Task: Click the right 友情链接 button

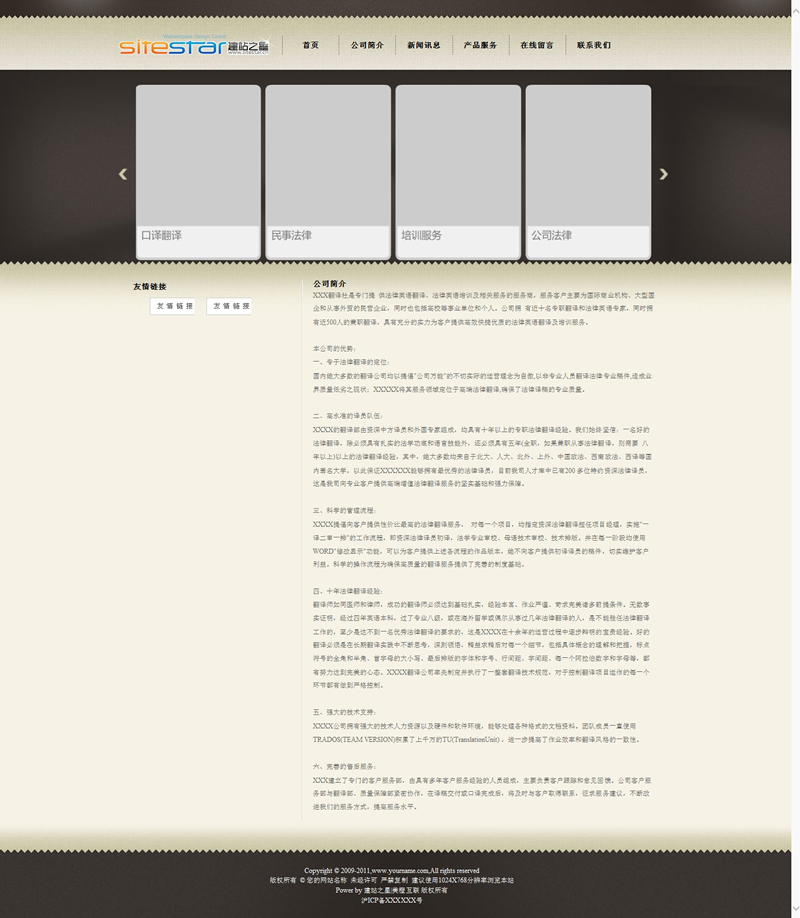Action: coord(229,306)
